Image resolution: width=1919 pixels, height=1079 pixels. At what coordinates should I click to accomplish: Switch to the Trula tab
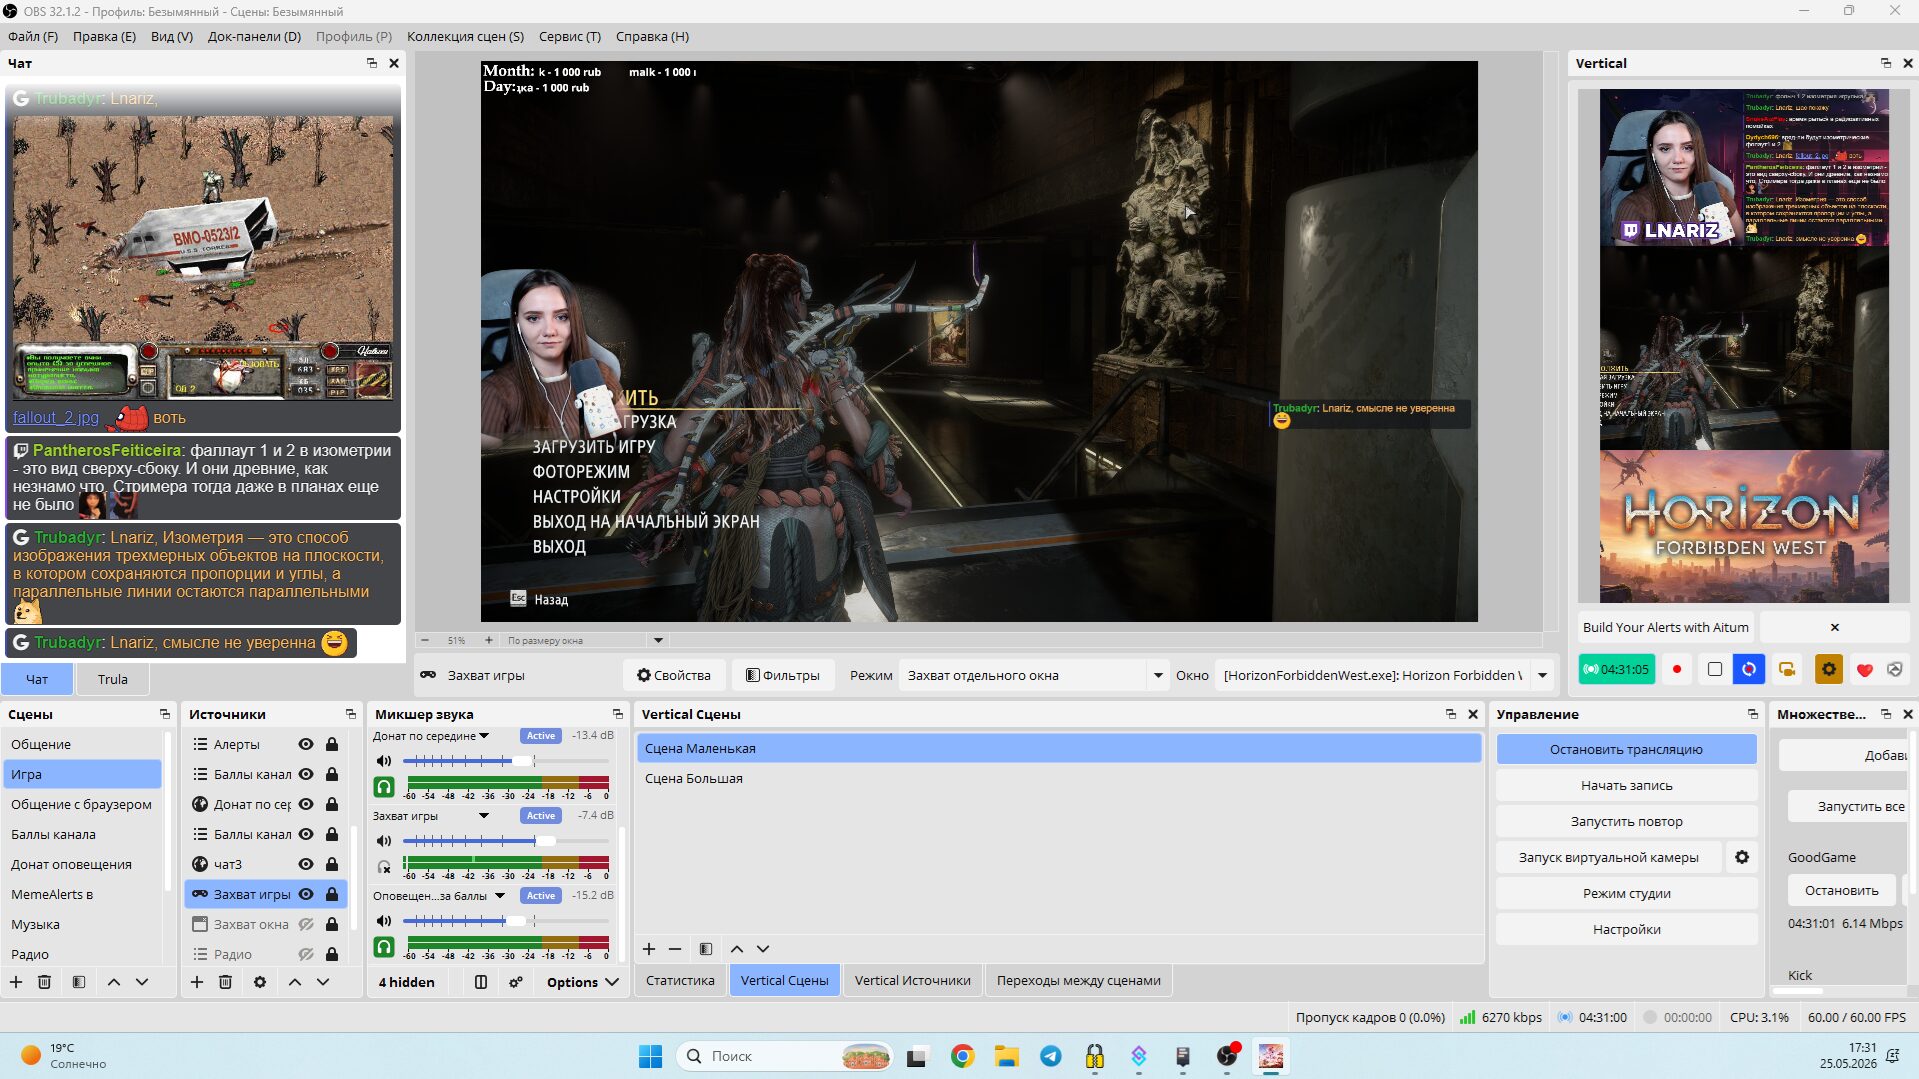point(113,679)
